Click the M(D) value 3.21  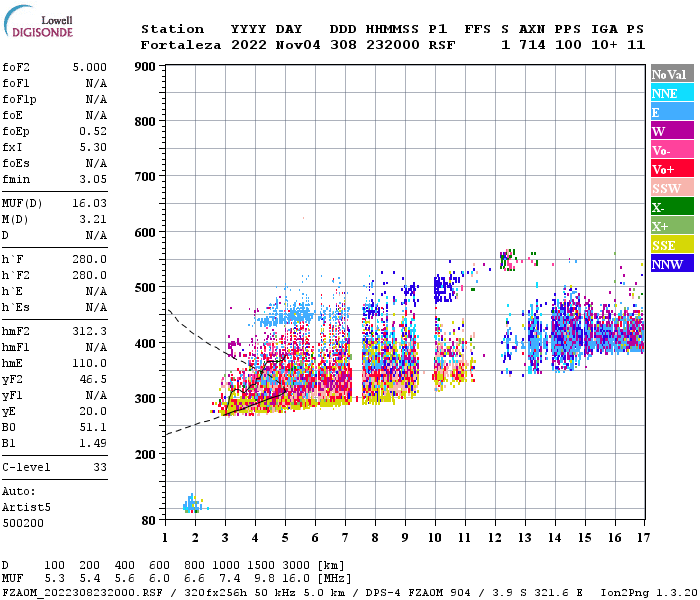pos(93,220)
